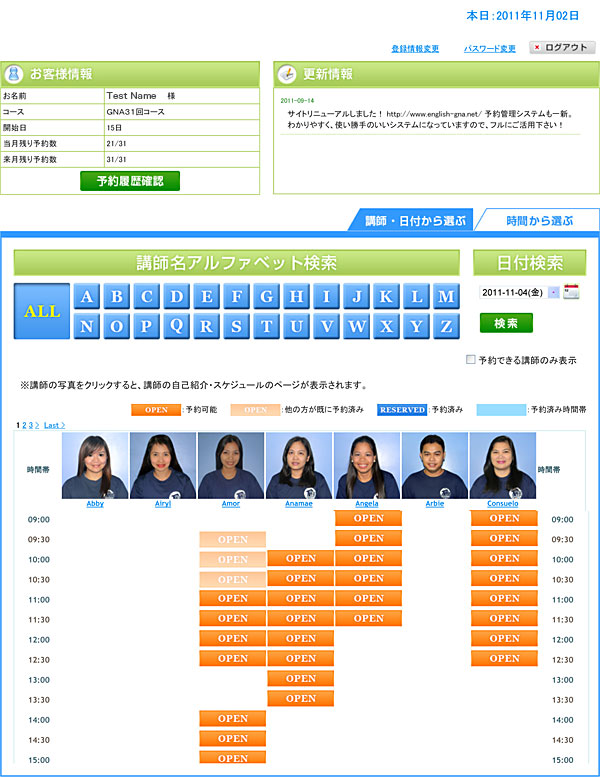Filter teachers by letter Q

(x=176, y=326)
